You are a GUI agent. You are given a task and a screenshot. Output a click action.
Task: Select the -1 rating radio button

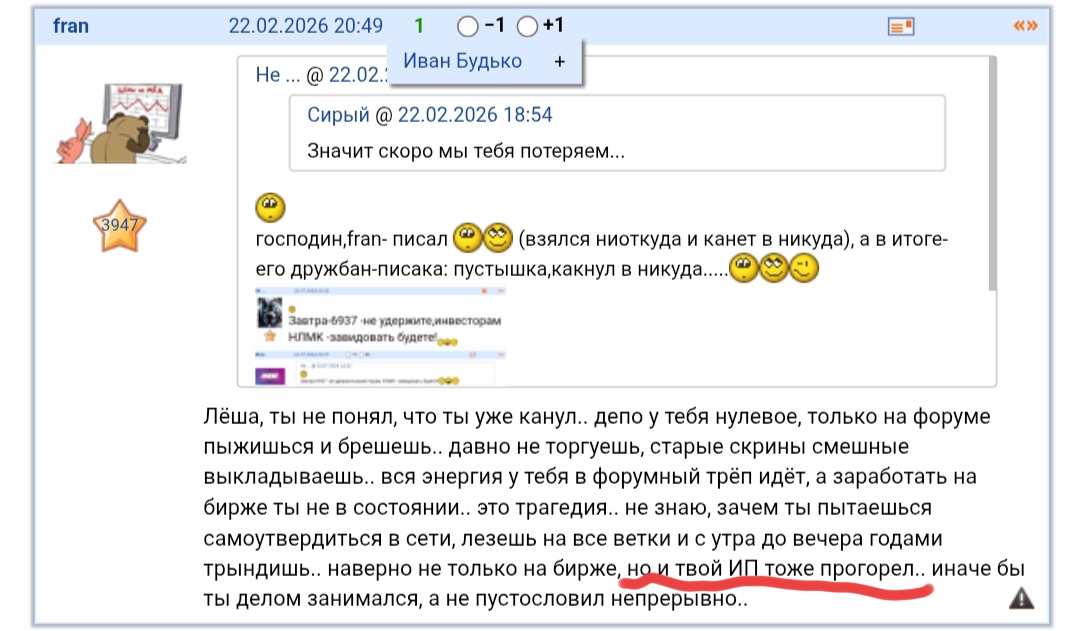click(x=468, y=27)
